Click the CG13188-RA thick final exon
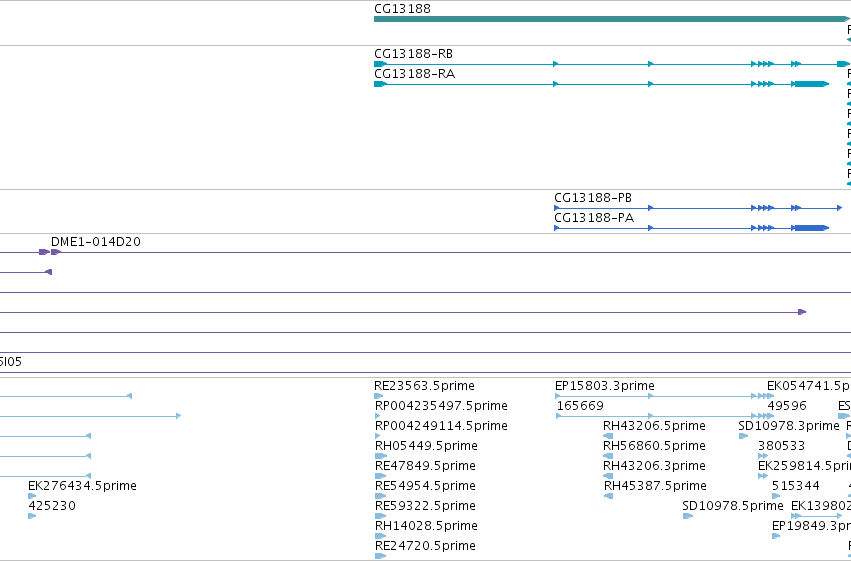The height and width of the screenshot is (561, 851). click(811, 84)
